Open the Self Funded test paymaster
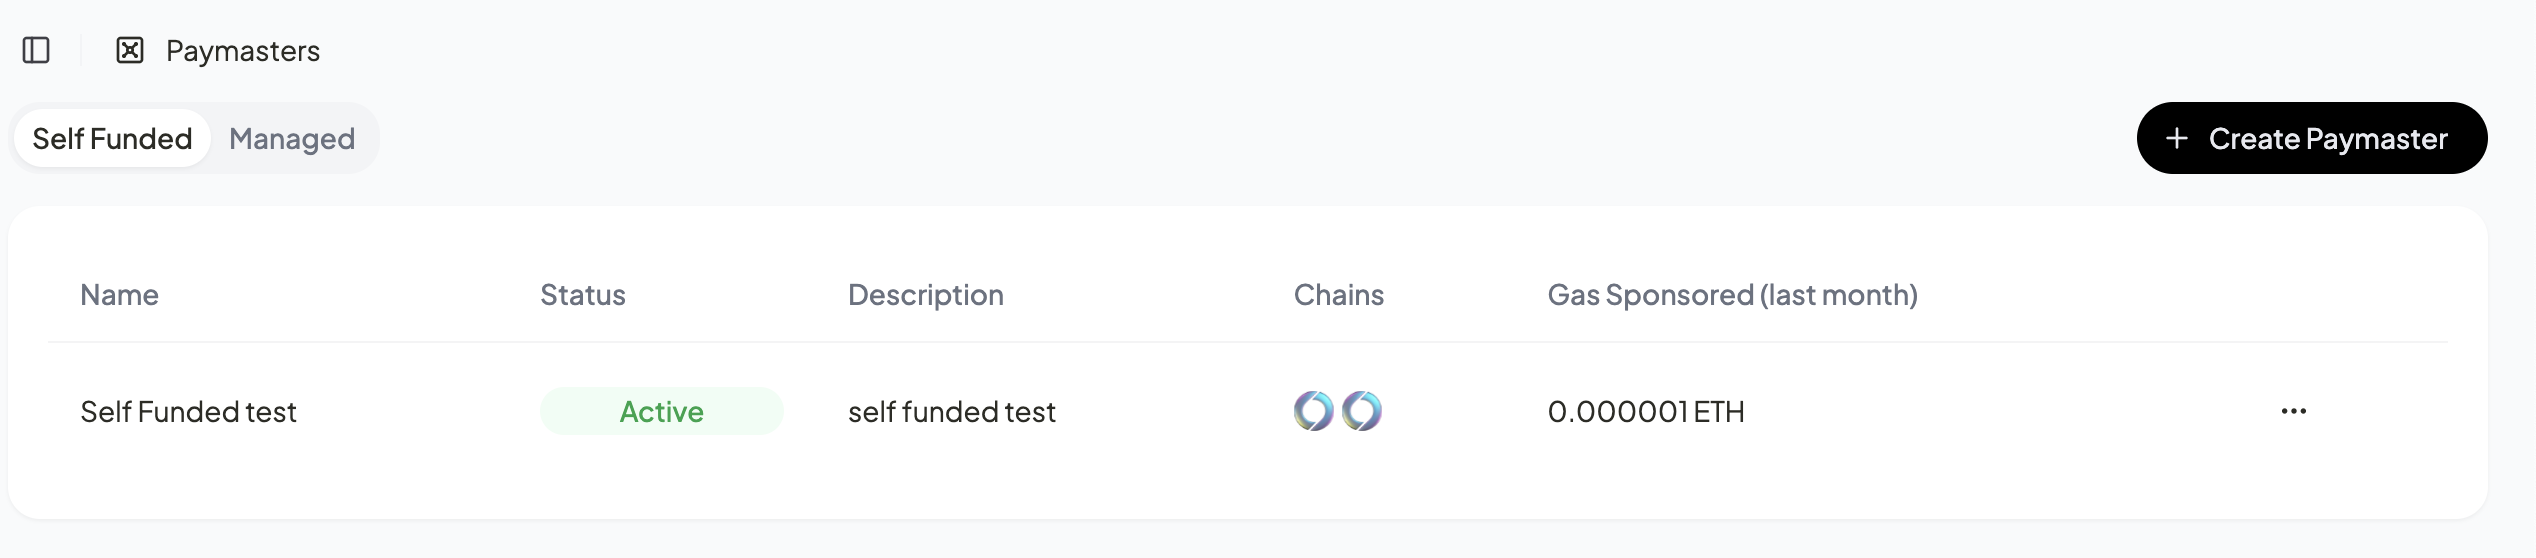This screenshot has width=2536, height=558. point(188,411)
